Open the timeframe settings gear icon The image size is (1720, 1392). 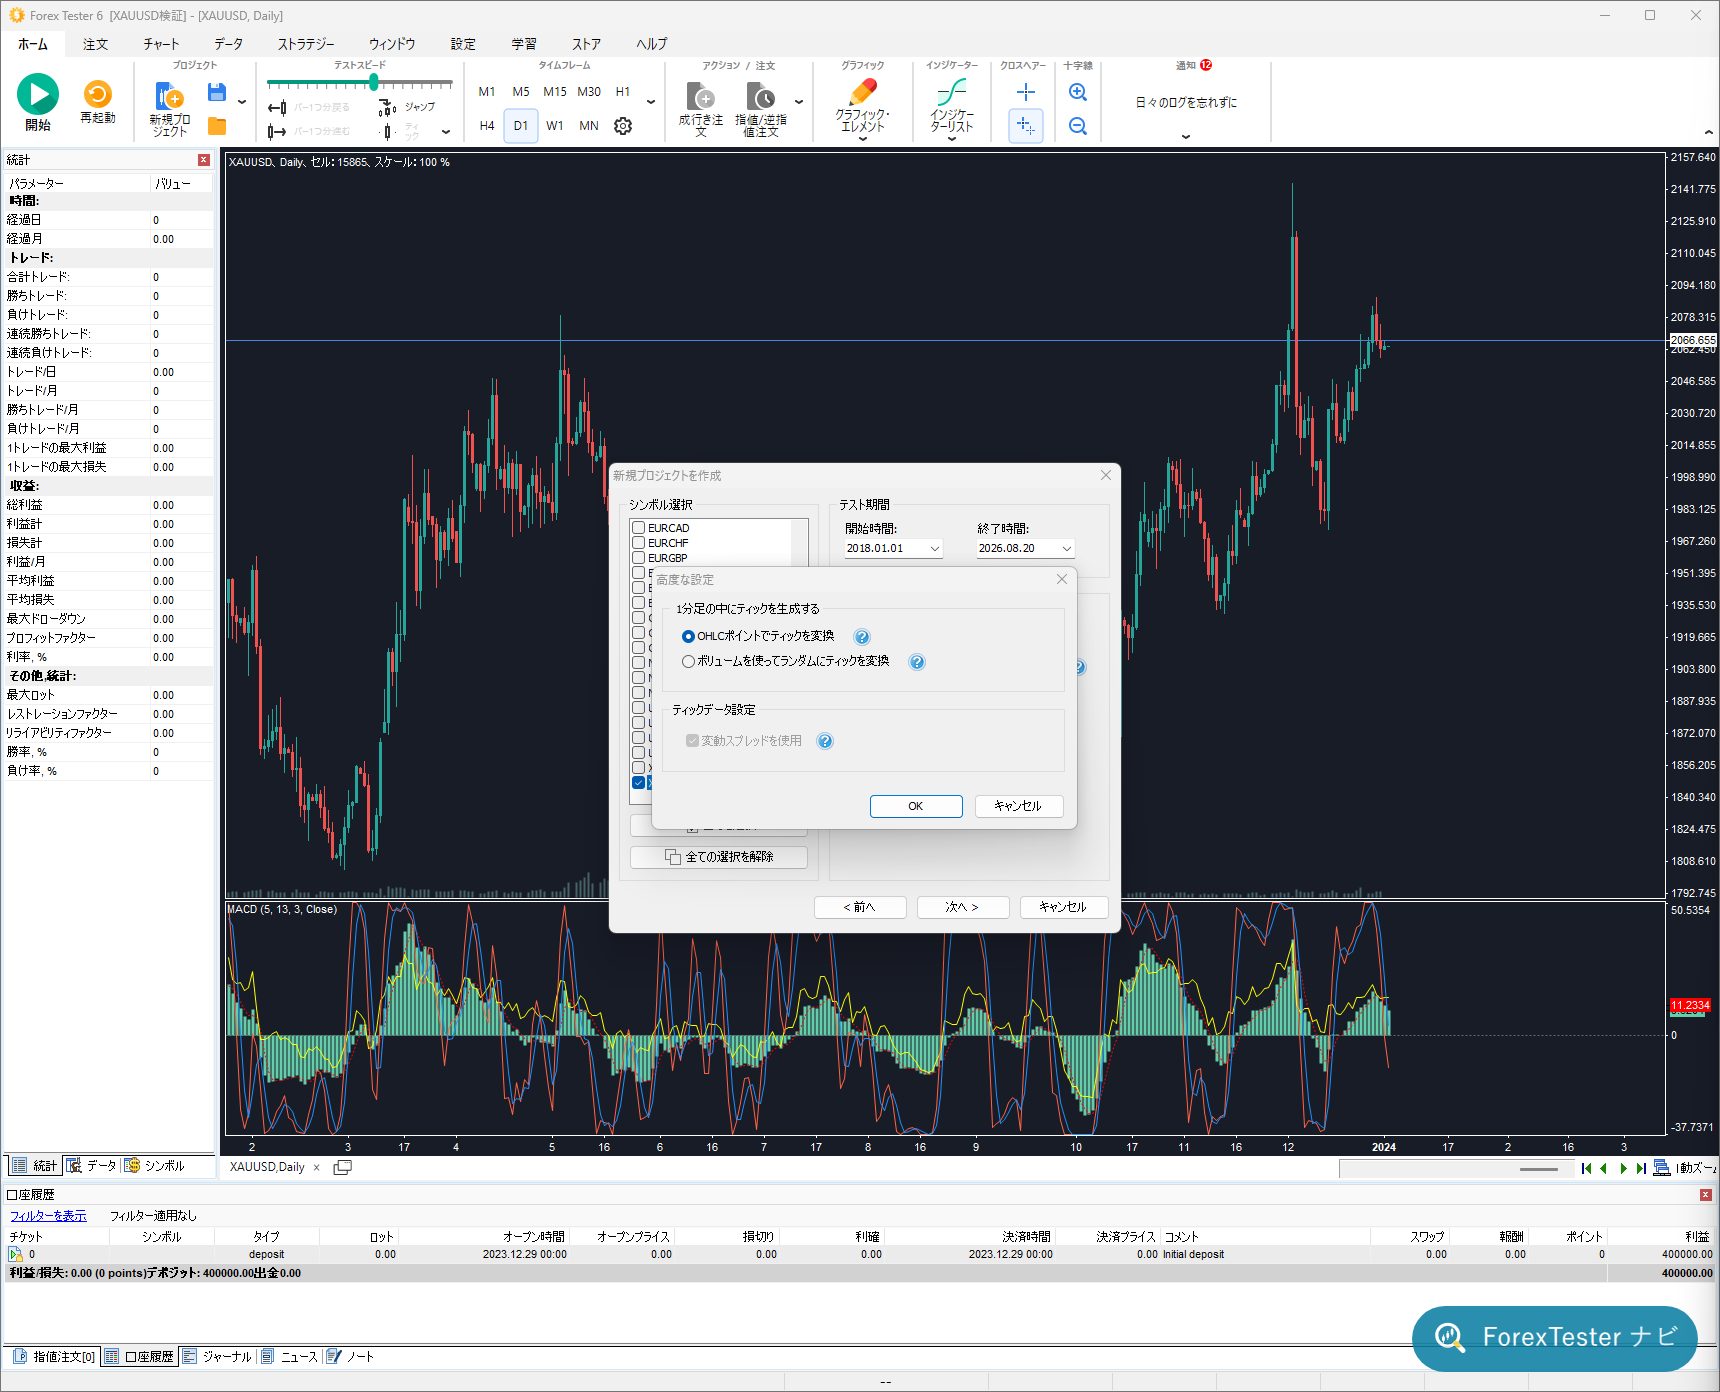[623, 126]
